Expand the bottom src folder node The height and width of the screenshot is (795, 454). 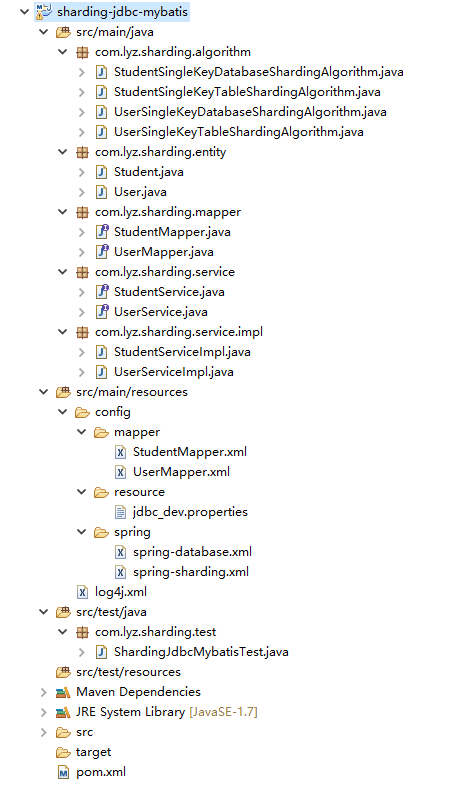(x=44, y=732)
